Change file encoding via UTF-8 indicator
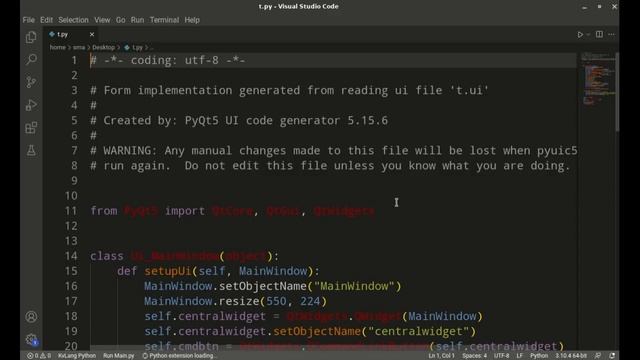 tap(502, 356)
